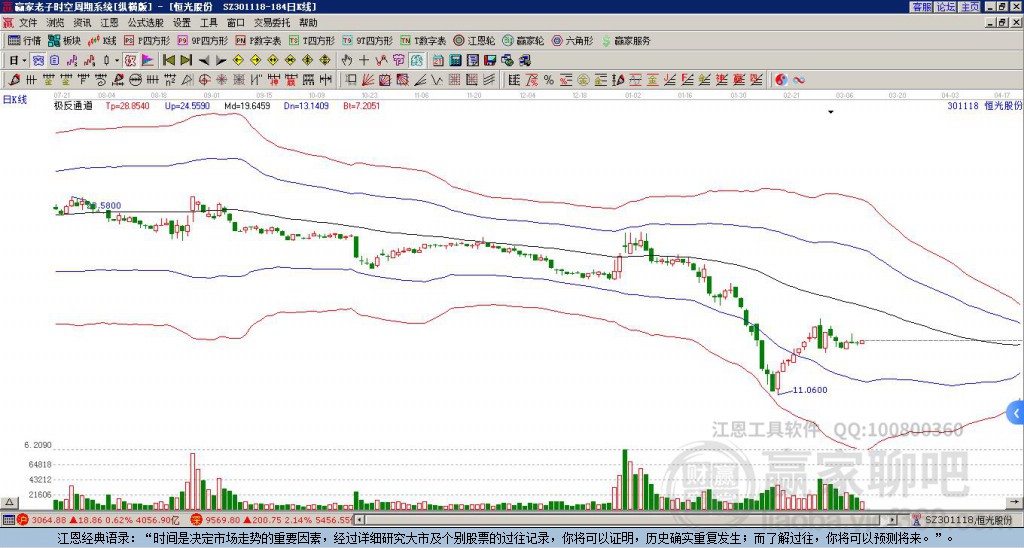The image size is (1024, 548).
Task: Click the Md=19.6459 value
Action: tap(248, 105)
